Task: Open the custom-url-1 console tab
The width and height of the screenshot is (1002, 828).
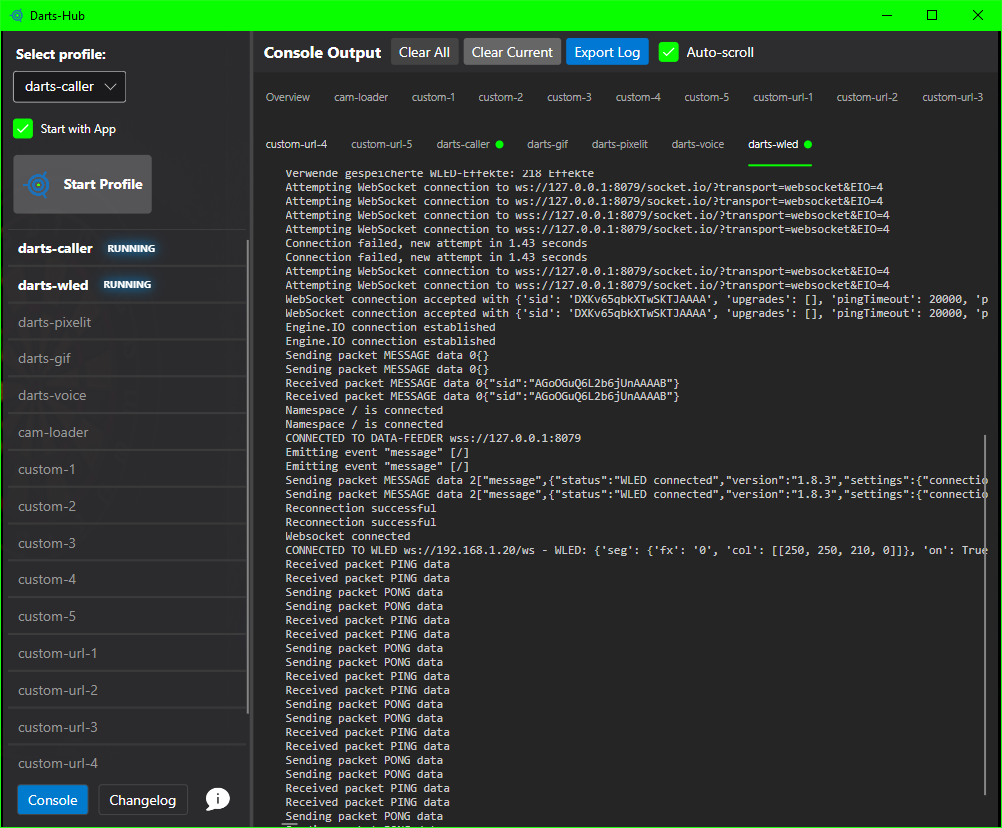Action: click(783, 97)
